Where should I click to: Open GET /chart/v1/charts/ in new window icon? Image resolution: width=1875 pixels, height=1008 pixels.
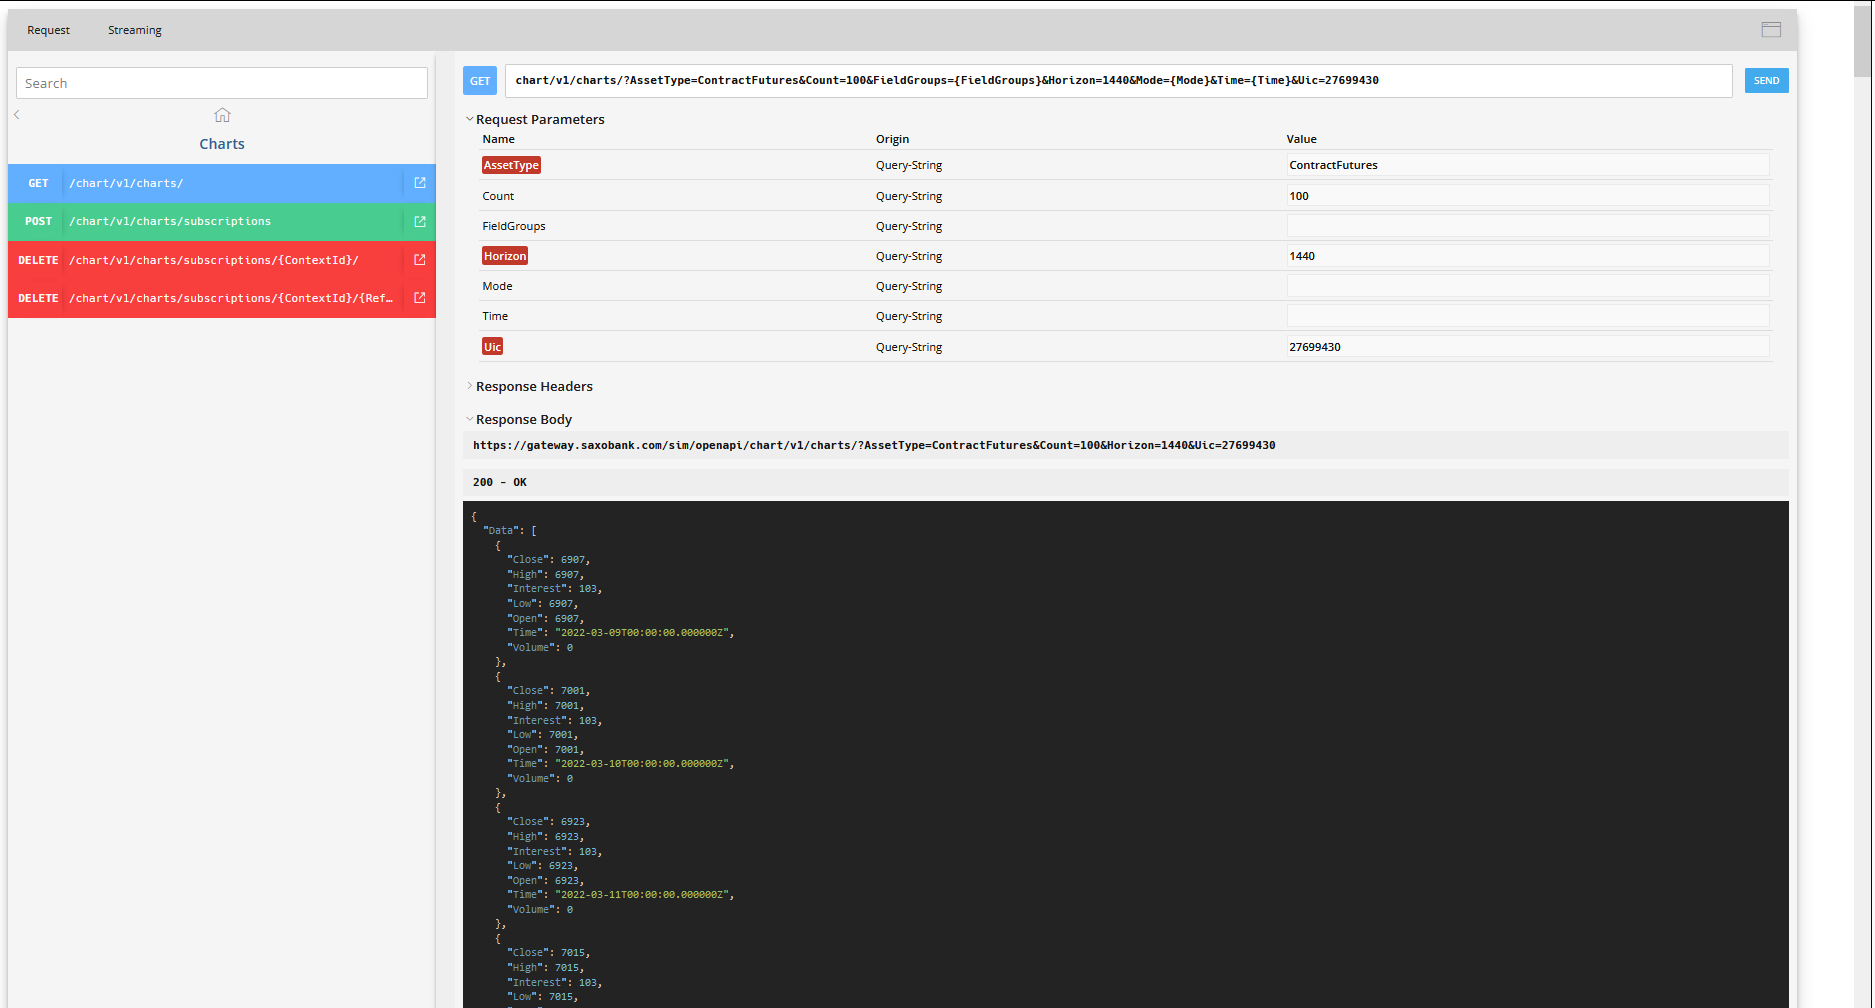pos(420,183)
